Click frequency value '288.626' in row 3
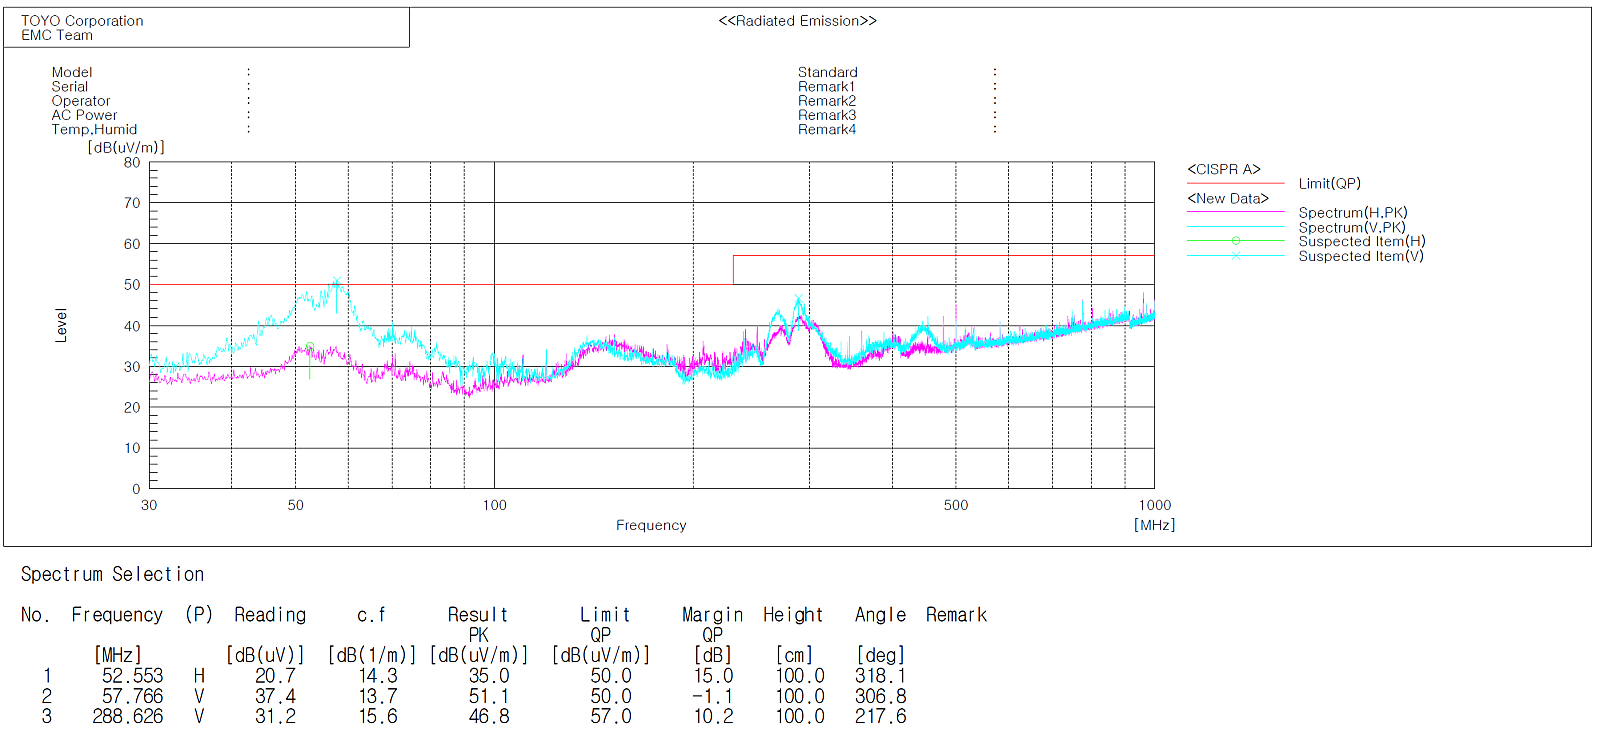Screen dimensions: 1600x742 pos(128,716)
